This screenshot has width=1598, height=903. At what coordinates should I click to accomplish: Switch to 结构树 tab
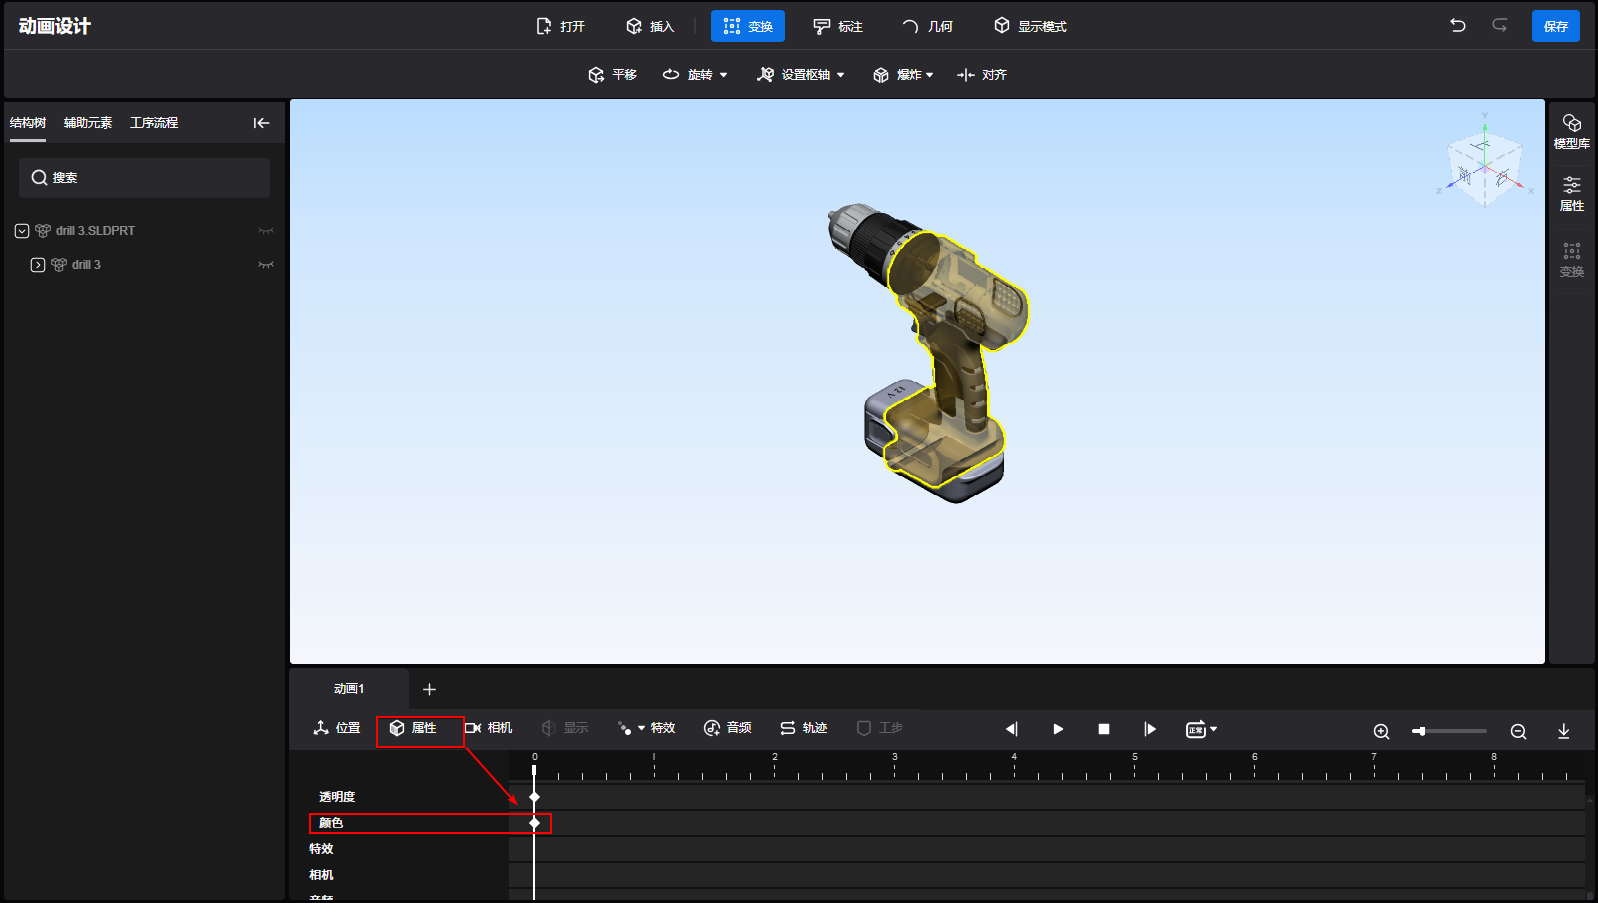(28, 123)
